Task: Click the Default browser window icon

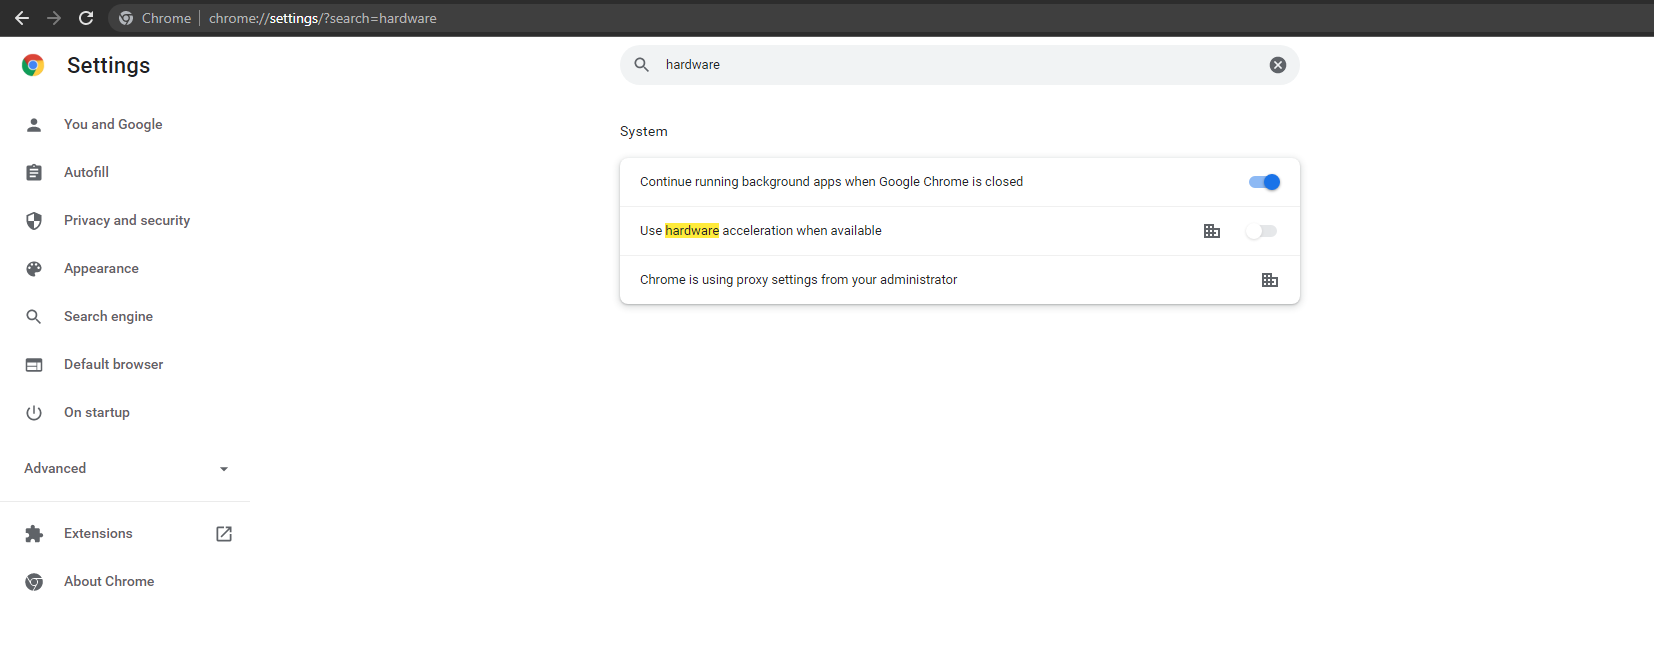Action: coord(34,364)
